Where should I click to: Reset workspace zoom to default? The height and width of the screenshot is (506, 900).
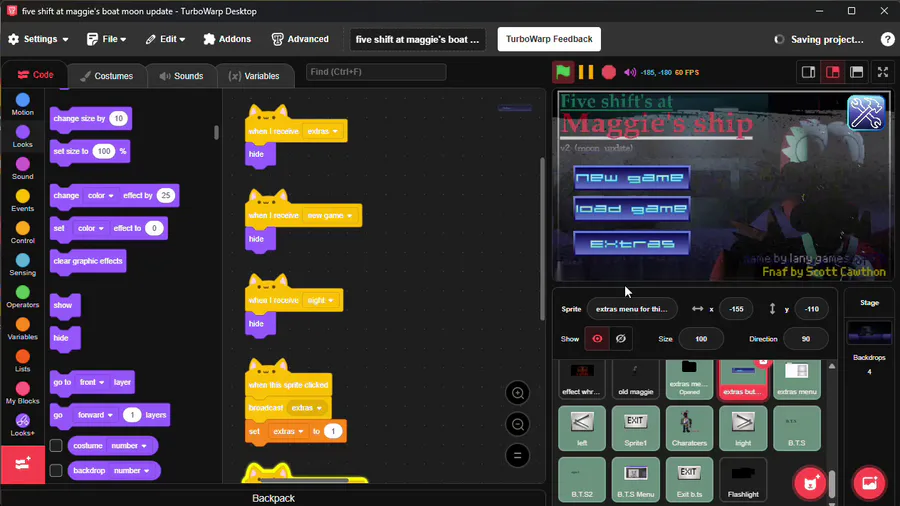tap(517, 456)
